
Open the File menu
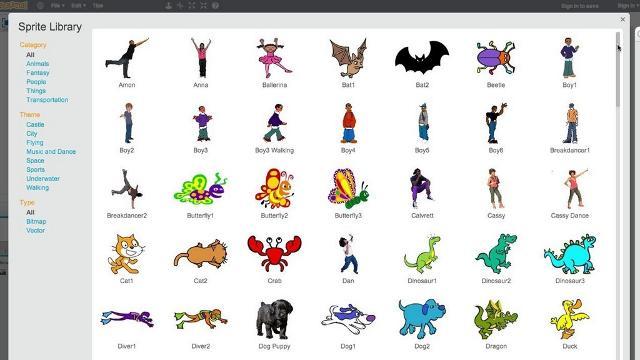pyautogui.click(x=57, y=6)
